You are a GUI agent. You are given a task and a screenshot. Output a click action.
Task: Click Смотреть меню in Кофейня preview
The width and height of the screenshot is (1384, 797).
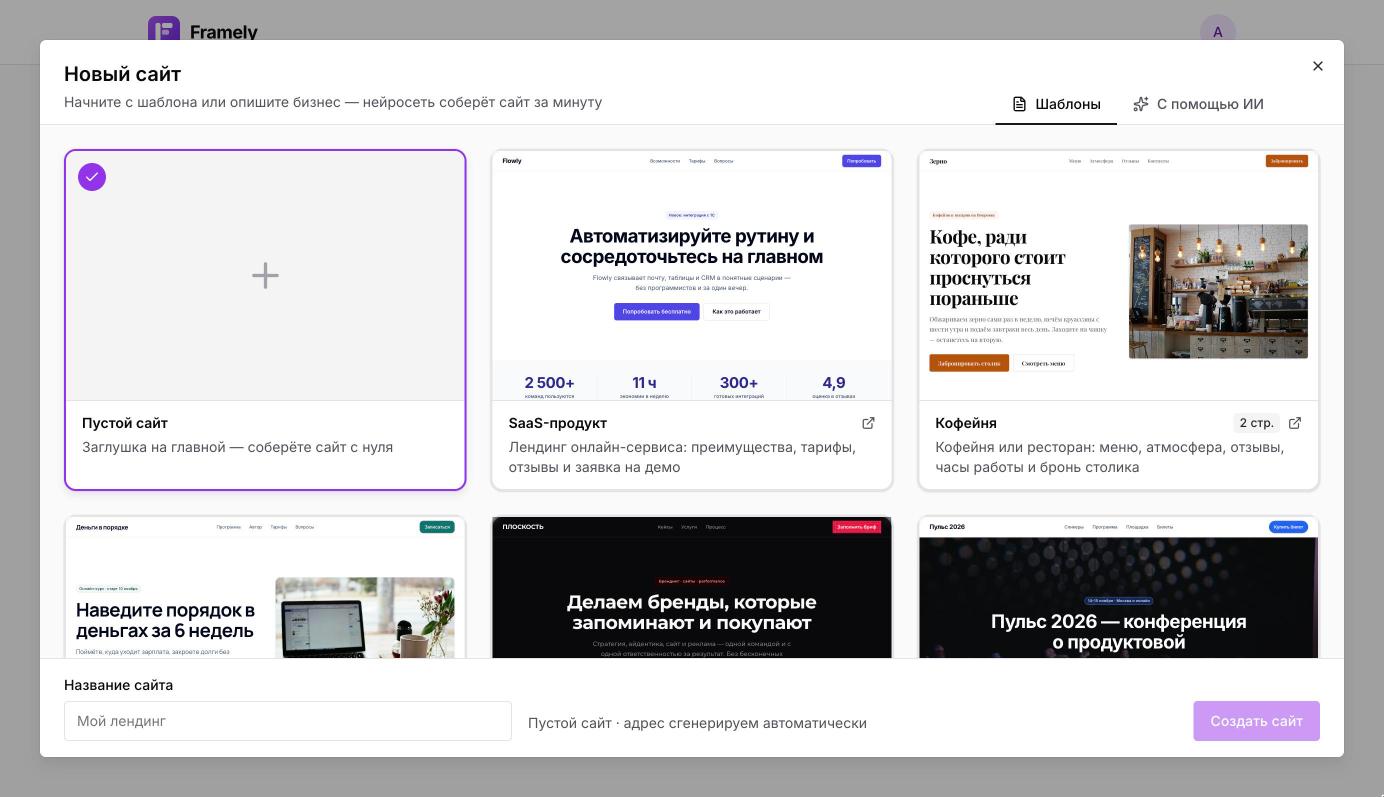pos(1043,363)
